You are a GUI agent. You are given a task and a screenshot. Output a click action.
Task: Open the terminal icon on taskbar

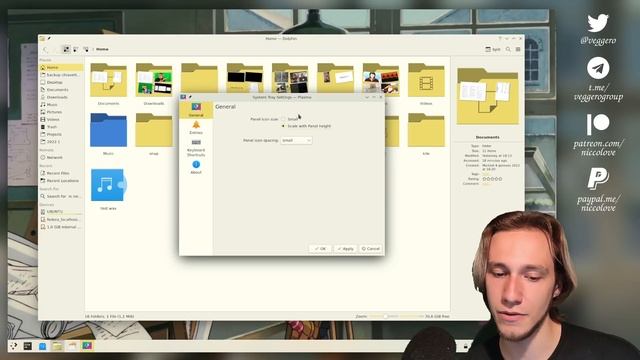(x=28, y=346)
